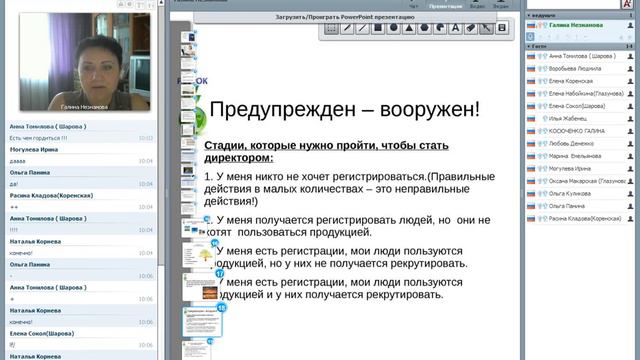Click chat message 'Есть чем гордиться !!!'
Image resolution: width=640 pixels, height=360 pixels.
click(38, 138)
